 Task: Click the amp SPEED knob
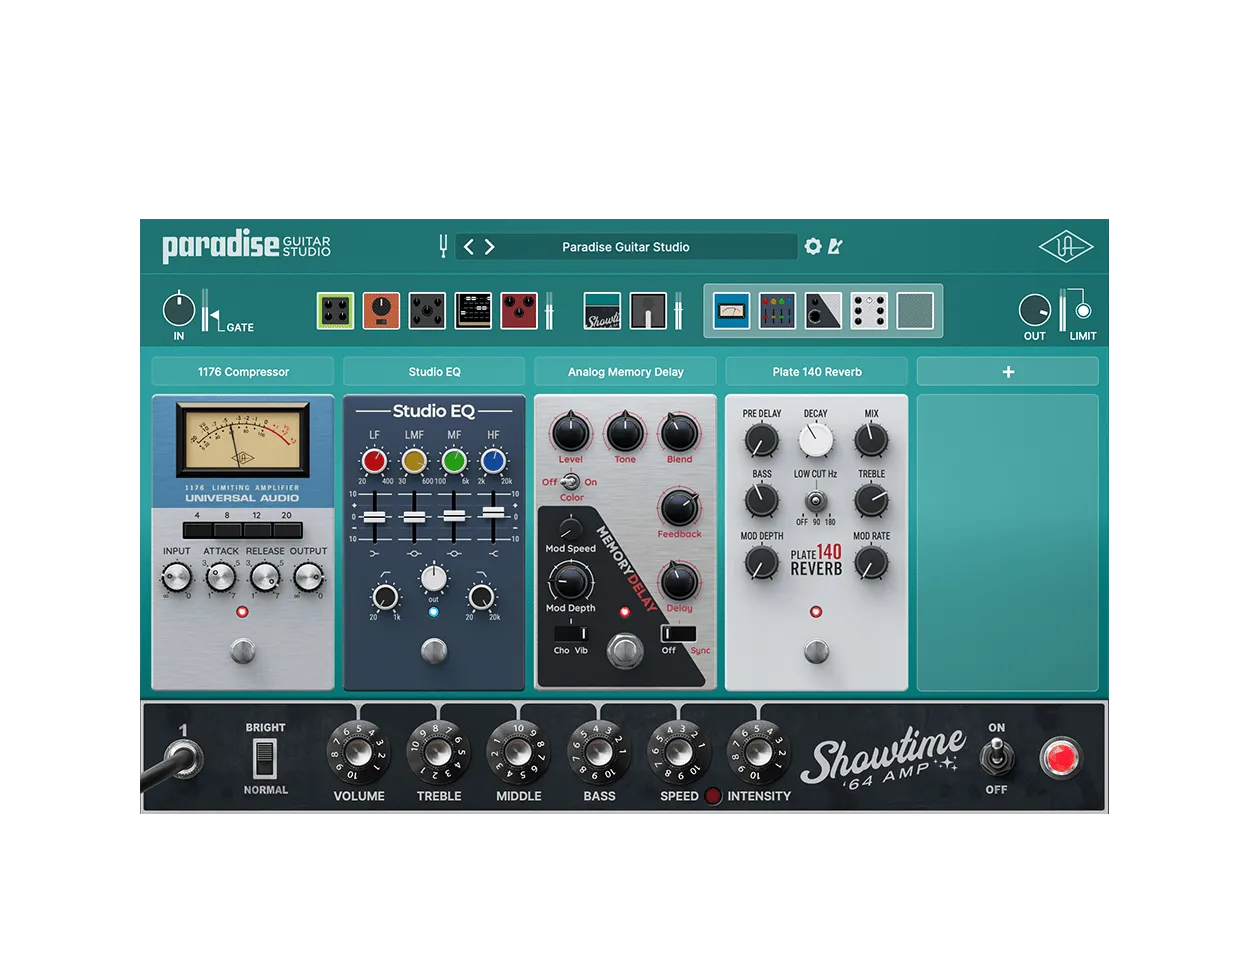(679, 753)
